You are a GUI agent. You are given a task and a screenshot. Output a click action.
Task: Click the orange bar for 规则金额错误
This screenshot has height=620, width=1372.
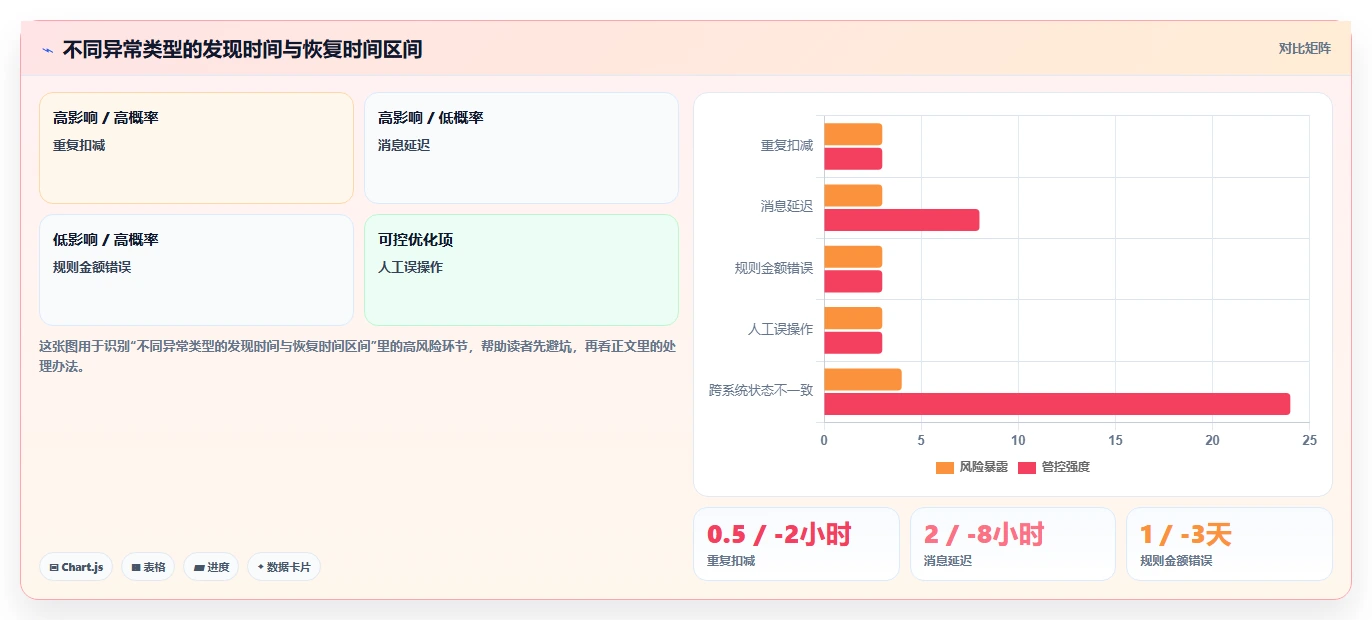tap(853, 257)
